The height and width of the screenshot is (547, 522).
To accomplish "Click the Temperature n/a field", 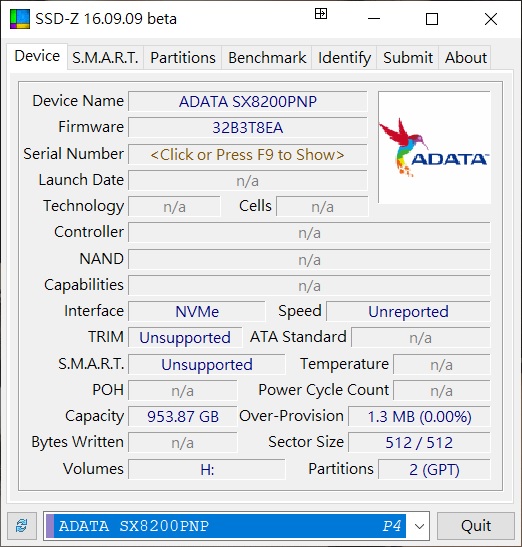I will pyautogui.click(x=441, y=365).
